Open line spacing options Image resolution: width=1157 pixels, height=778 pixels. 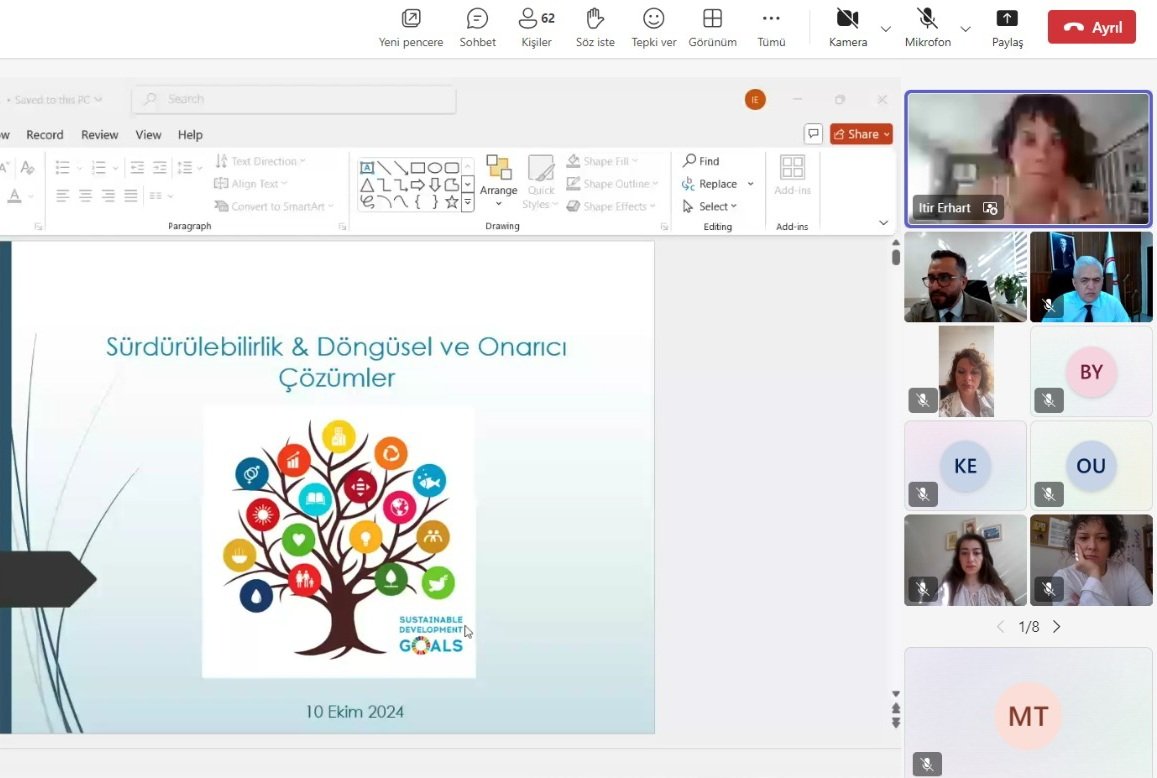pos(189,168)
